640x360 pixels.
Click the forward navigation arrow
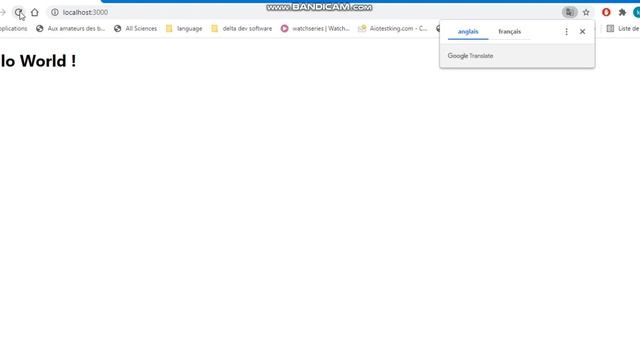pyautogui.click(x=3, y=12)
